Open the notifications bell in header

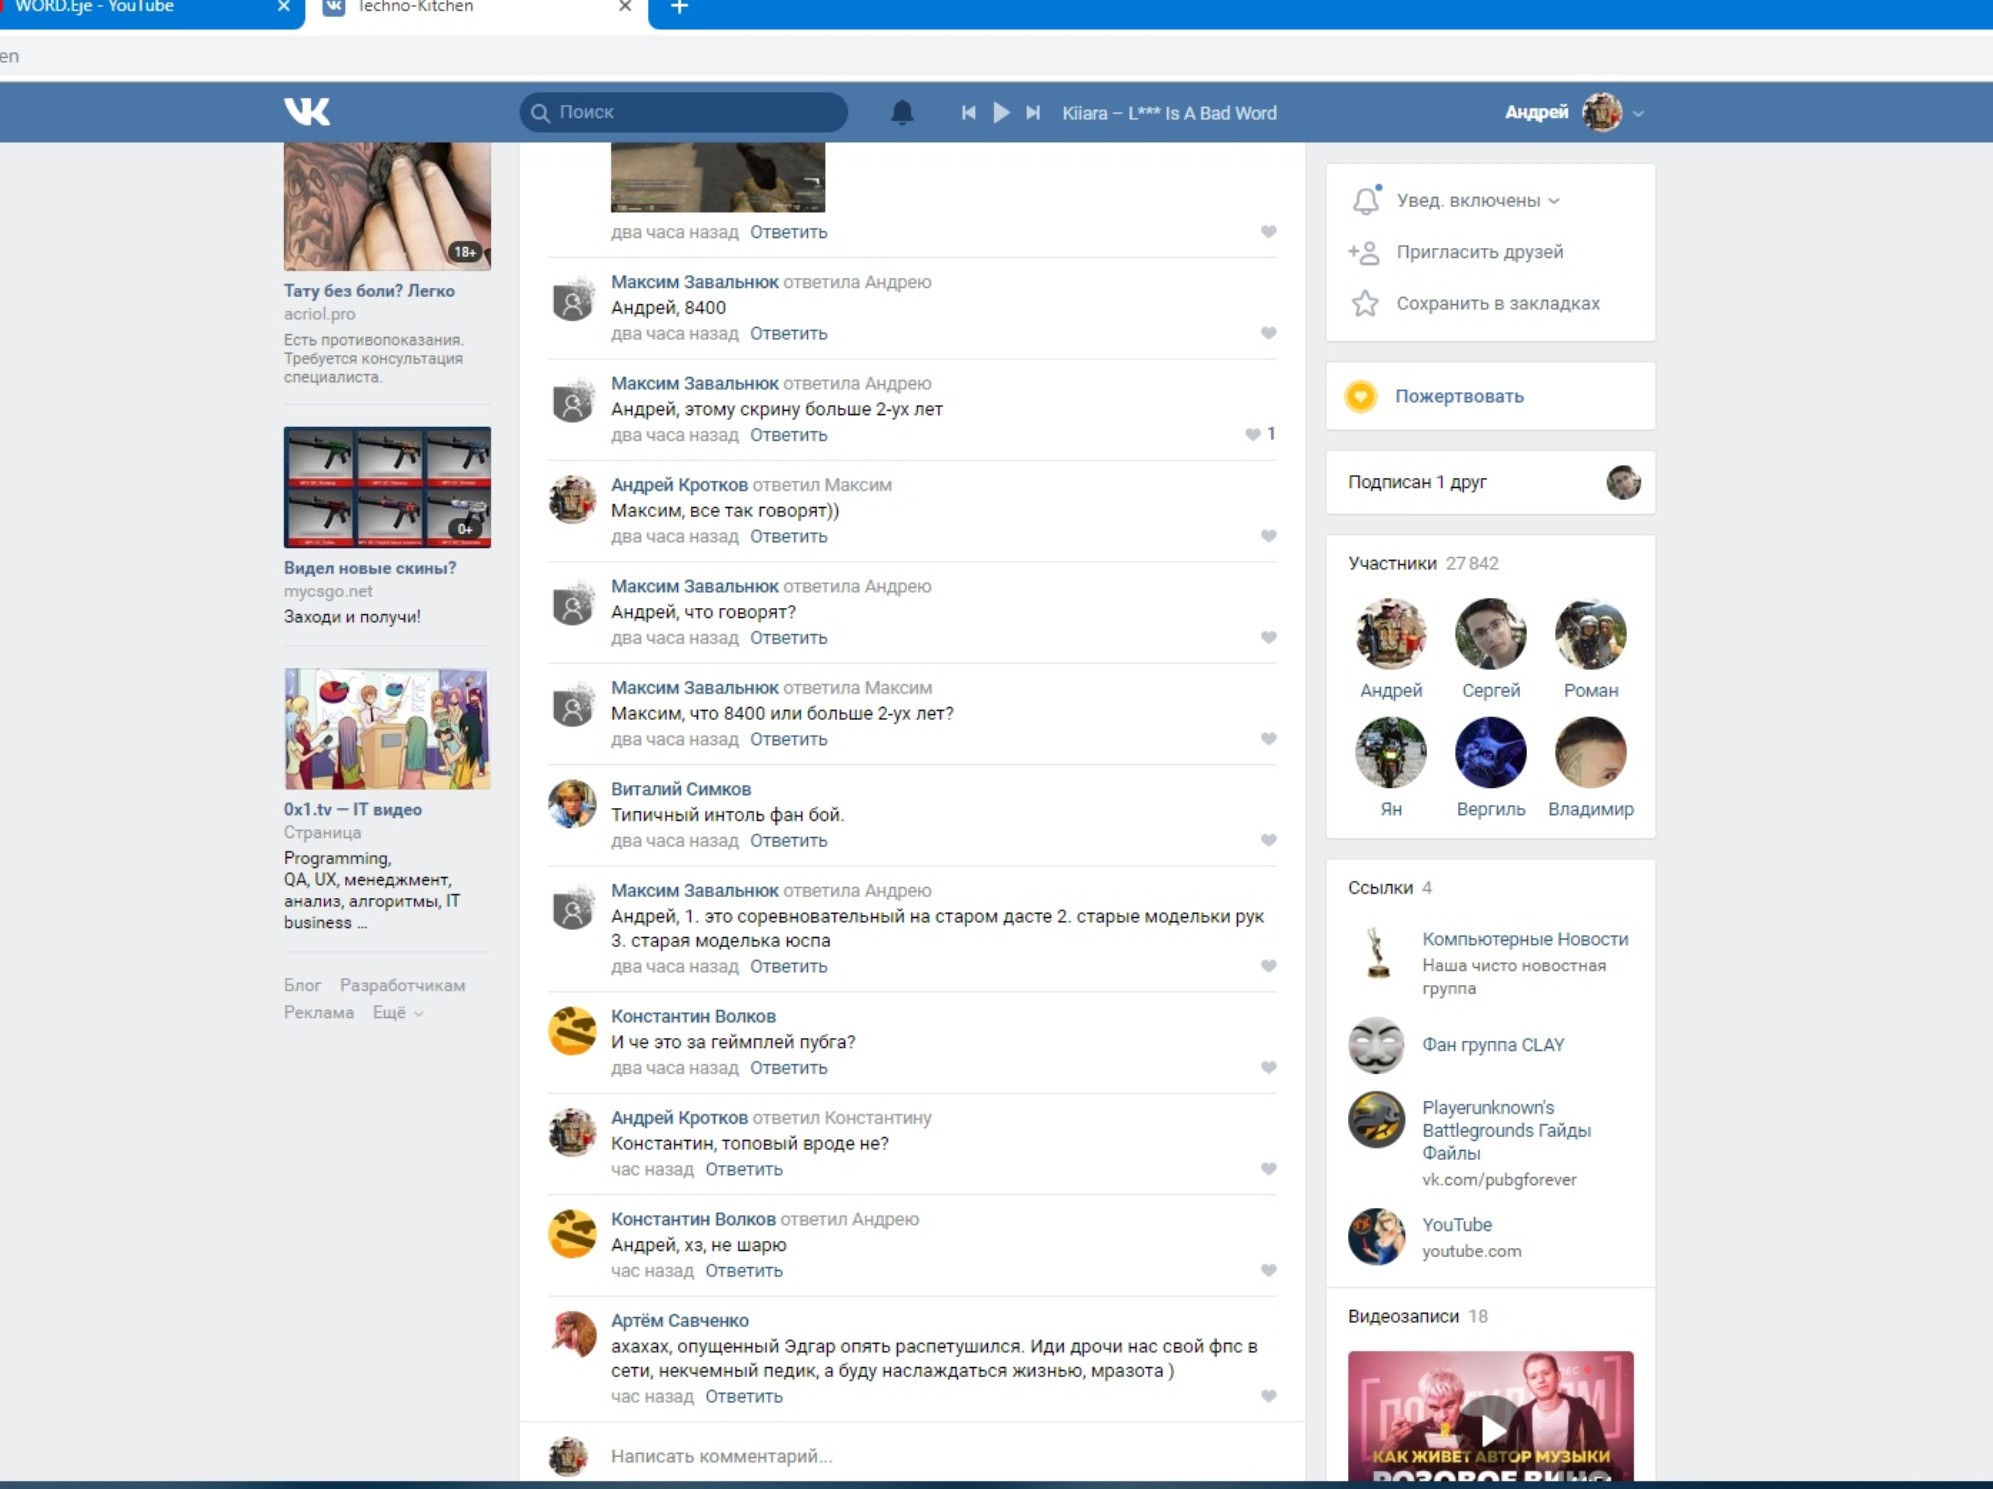(x=902, y=112)
